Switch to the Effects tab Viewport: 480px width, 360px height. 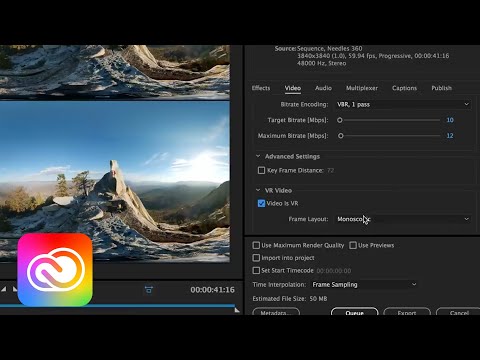(261, 88)
